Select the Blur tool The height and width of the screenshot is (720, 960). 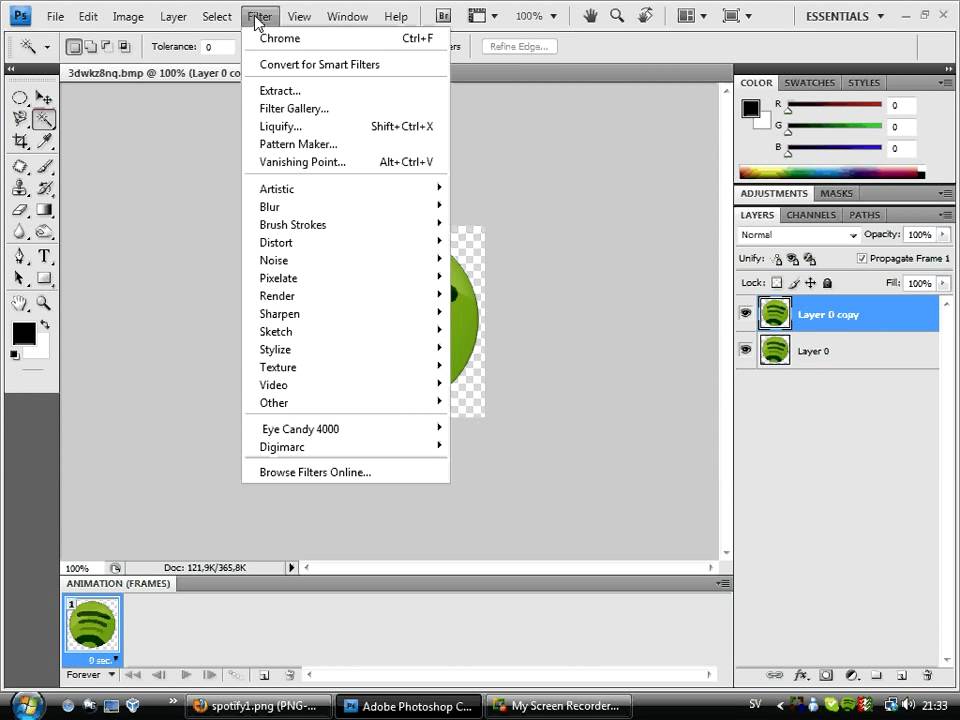pos(20,231)
